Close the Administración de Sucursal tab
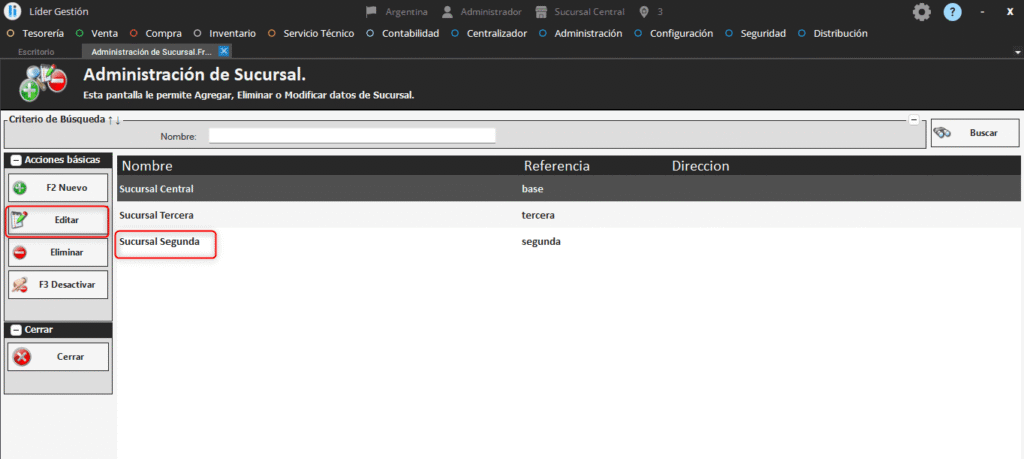The width and height of the screenshot is (1024, 459). tap(224, 51)
